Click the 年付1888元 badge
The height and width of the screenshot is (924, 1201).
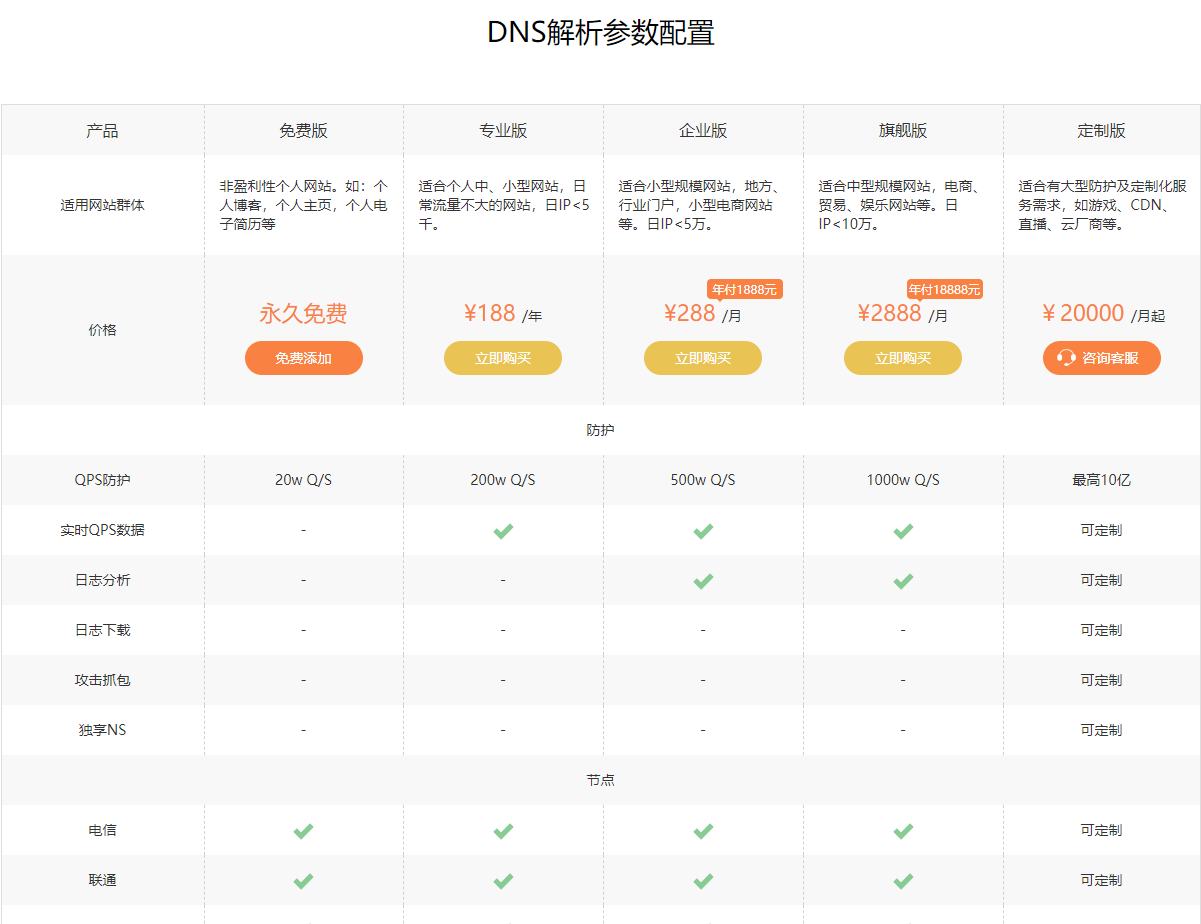pos(744,289)
